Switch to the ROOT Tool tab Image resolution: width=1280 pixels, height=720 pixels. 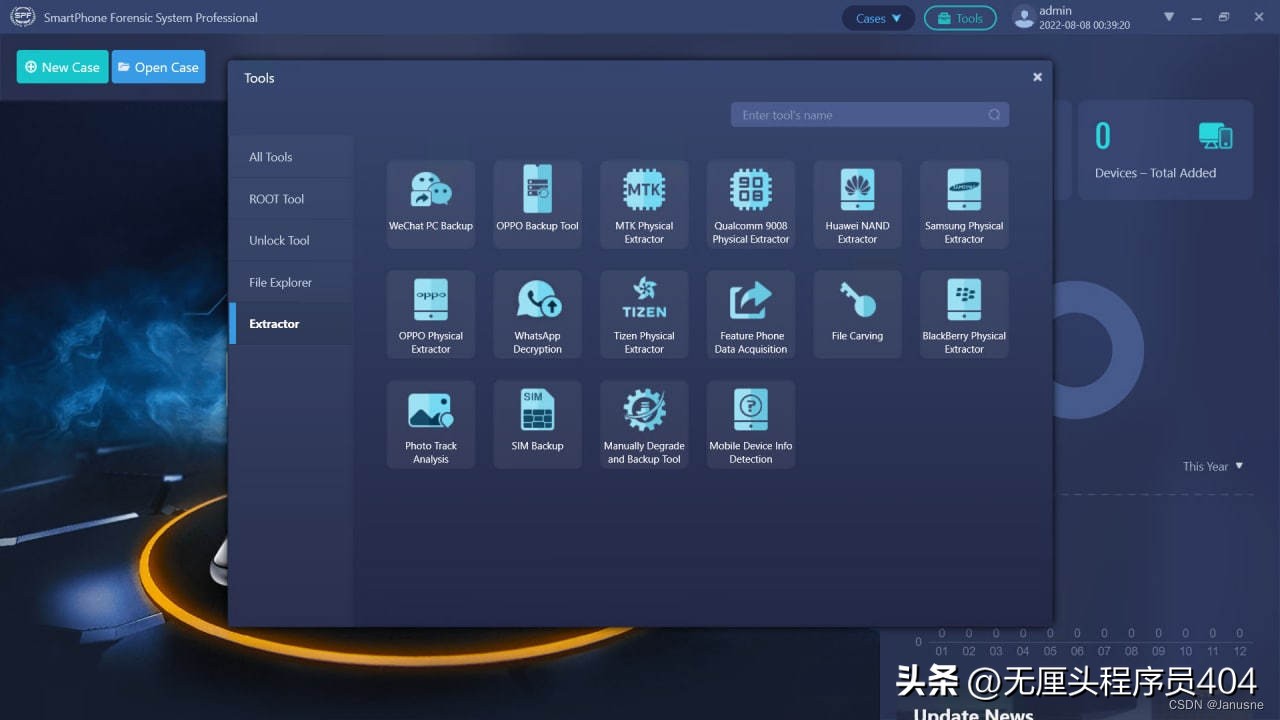(277, 199)
